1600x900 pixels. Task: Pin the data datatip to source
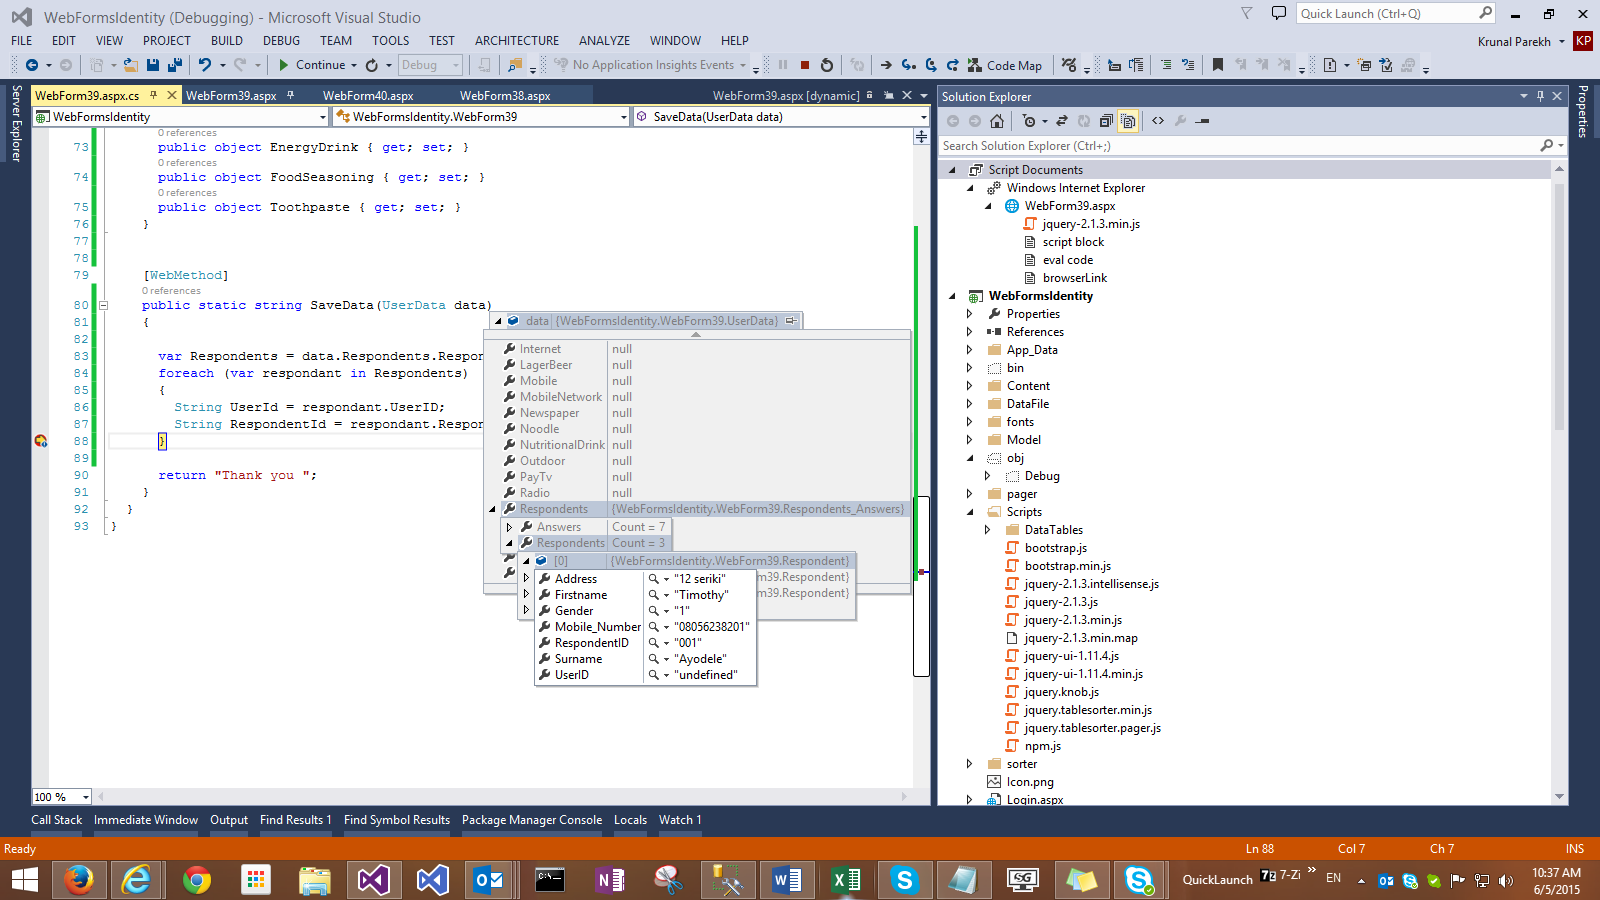791,321
